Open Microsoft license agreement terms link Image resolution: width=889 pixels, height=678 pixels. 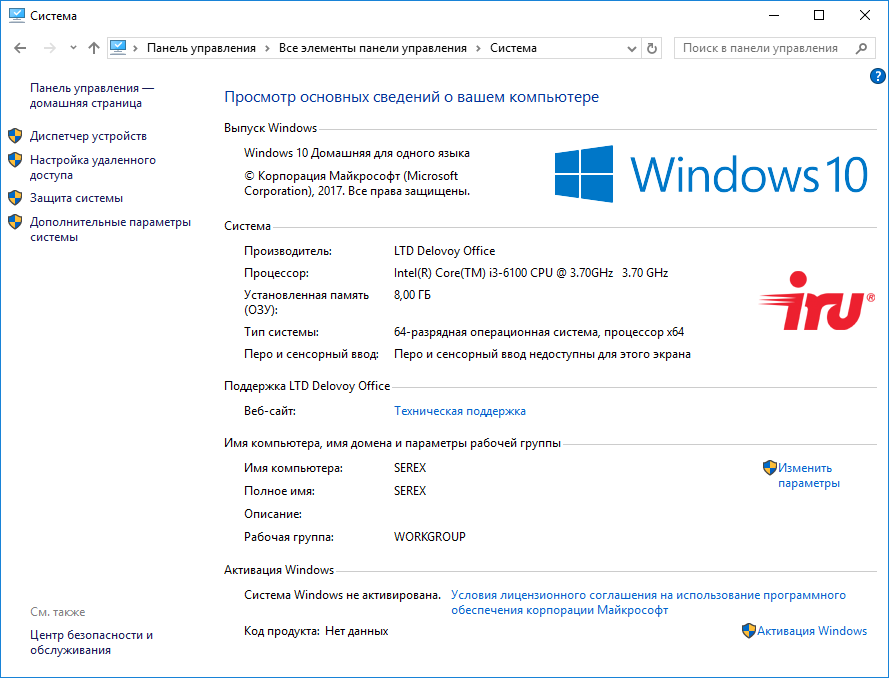[x=648, y=603]
